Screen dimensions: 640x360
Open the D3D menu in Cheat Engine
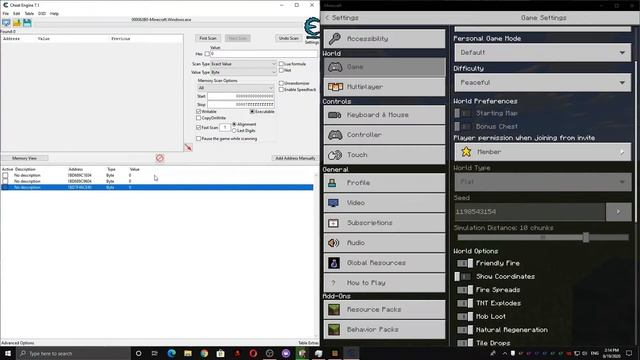(42, 13)
